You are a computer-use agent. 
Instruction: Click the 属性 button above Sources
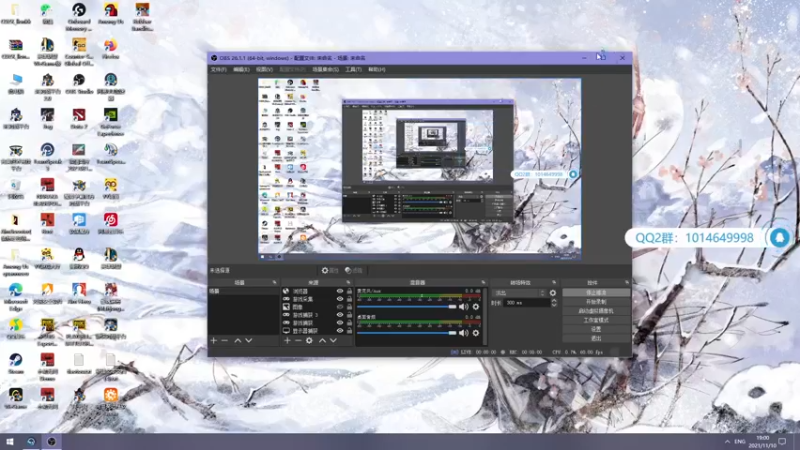point(330,270)
